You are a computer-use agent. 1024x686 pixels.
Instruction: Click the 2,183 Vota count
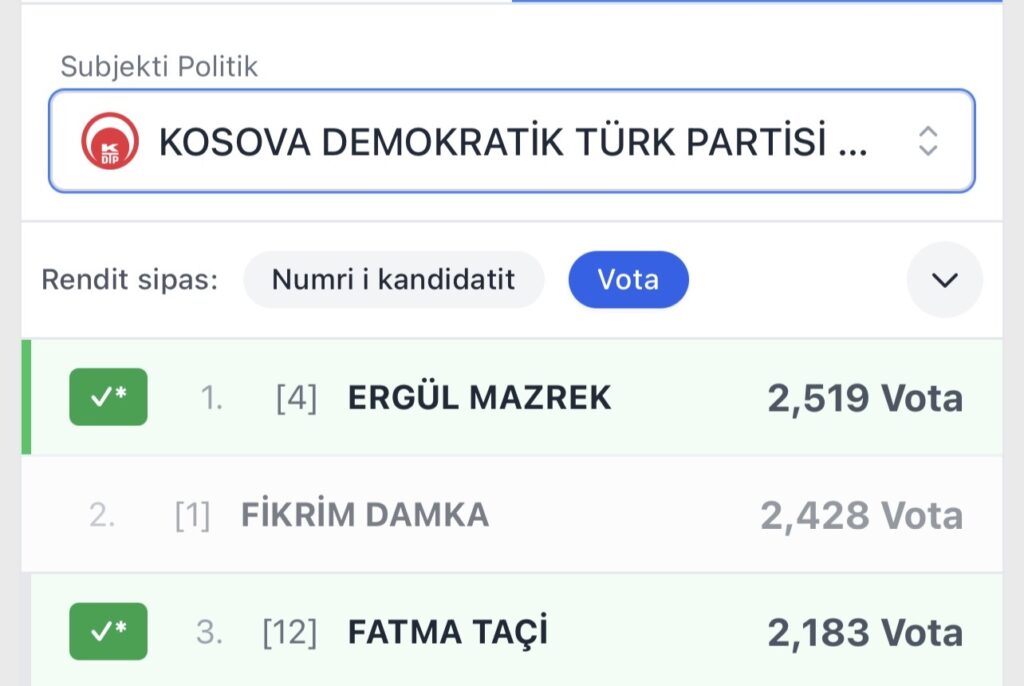pyautogui.click(x=865, y=632)
